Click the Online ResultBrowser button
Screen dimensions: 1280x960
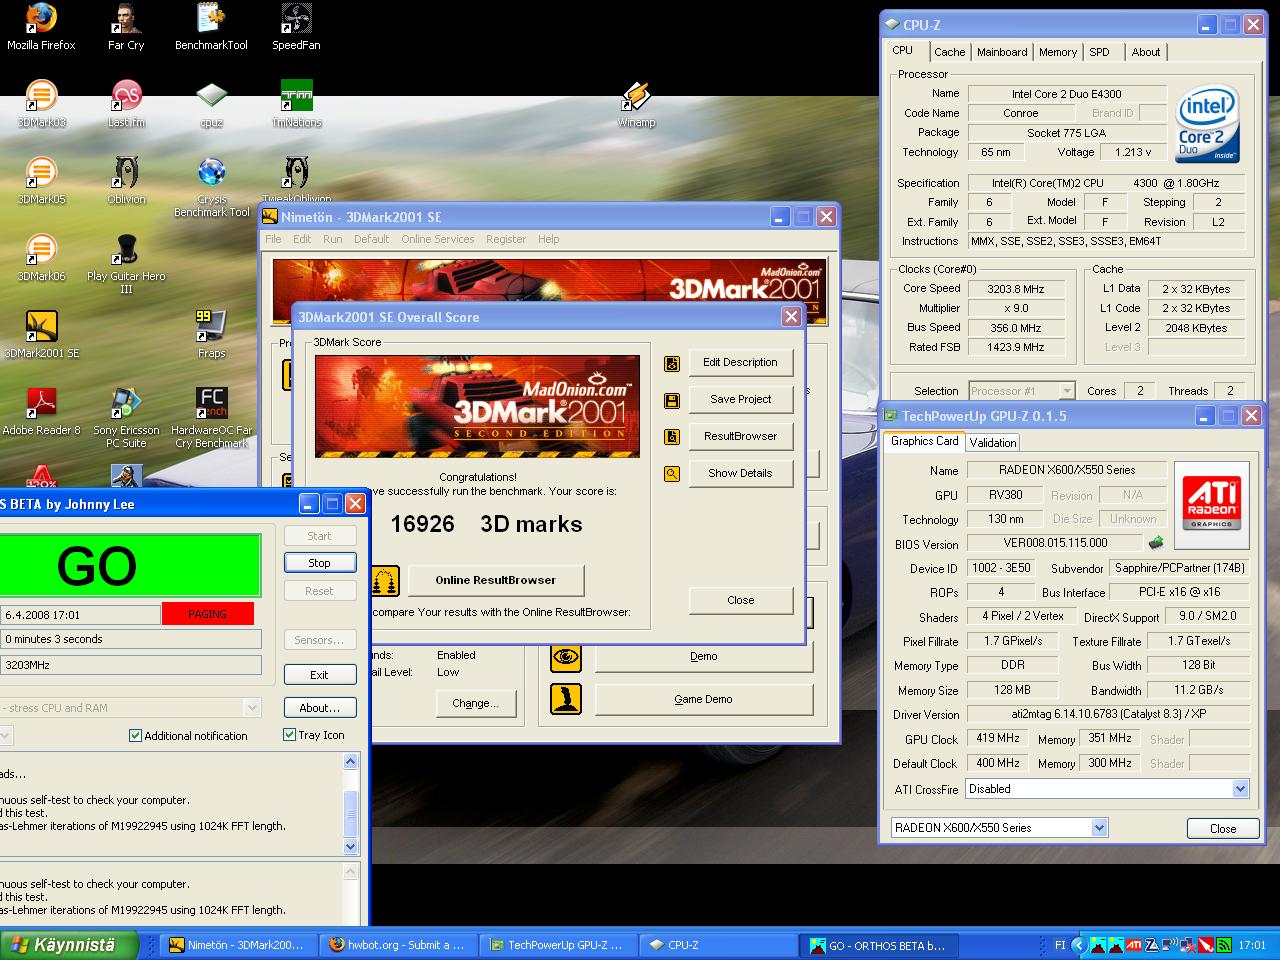coord(495,580)
